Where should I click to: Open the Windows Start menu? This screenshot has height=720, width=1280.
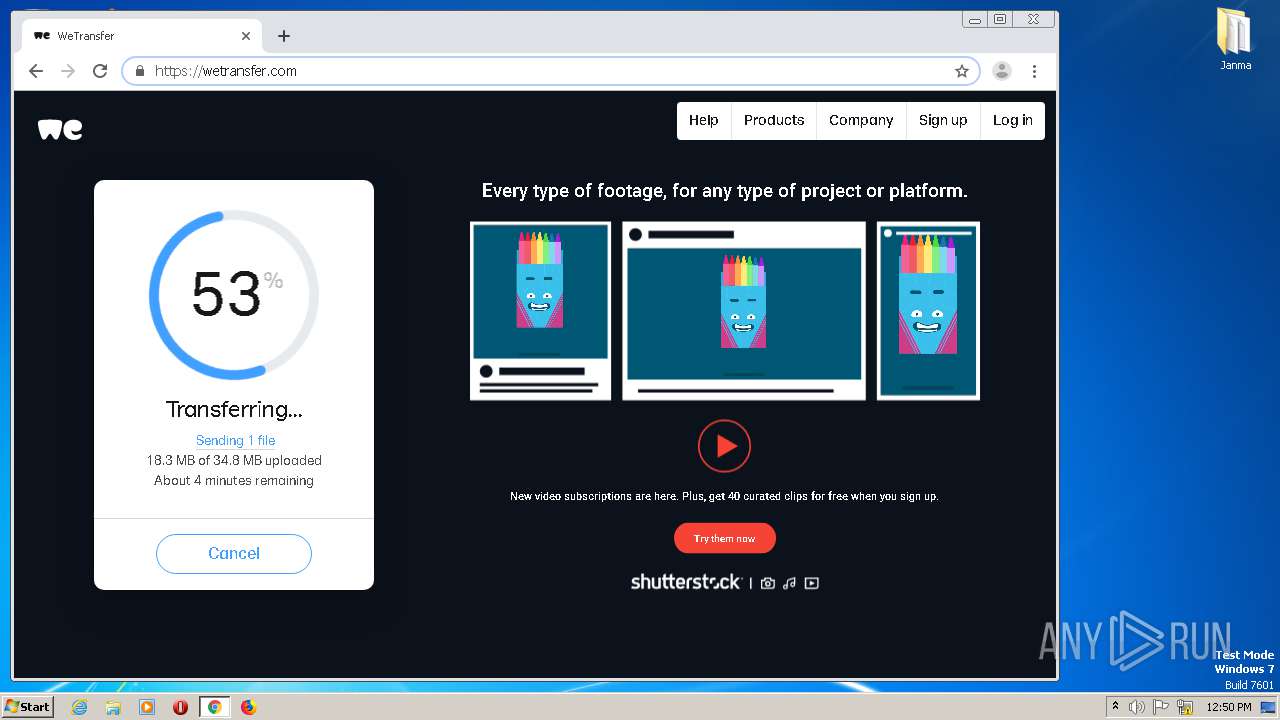[x=27, y=707]
